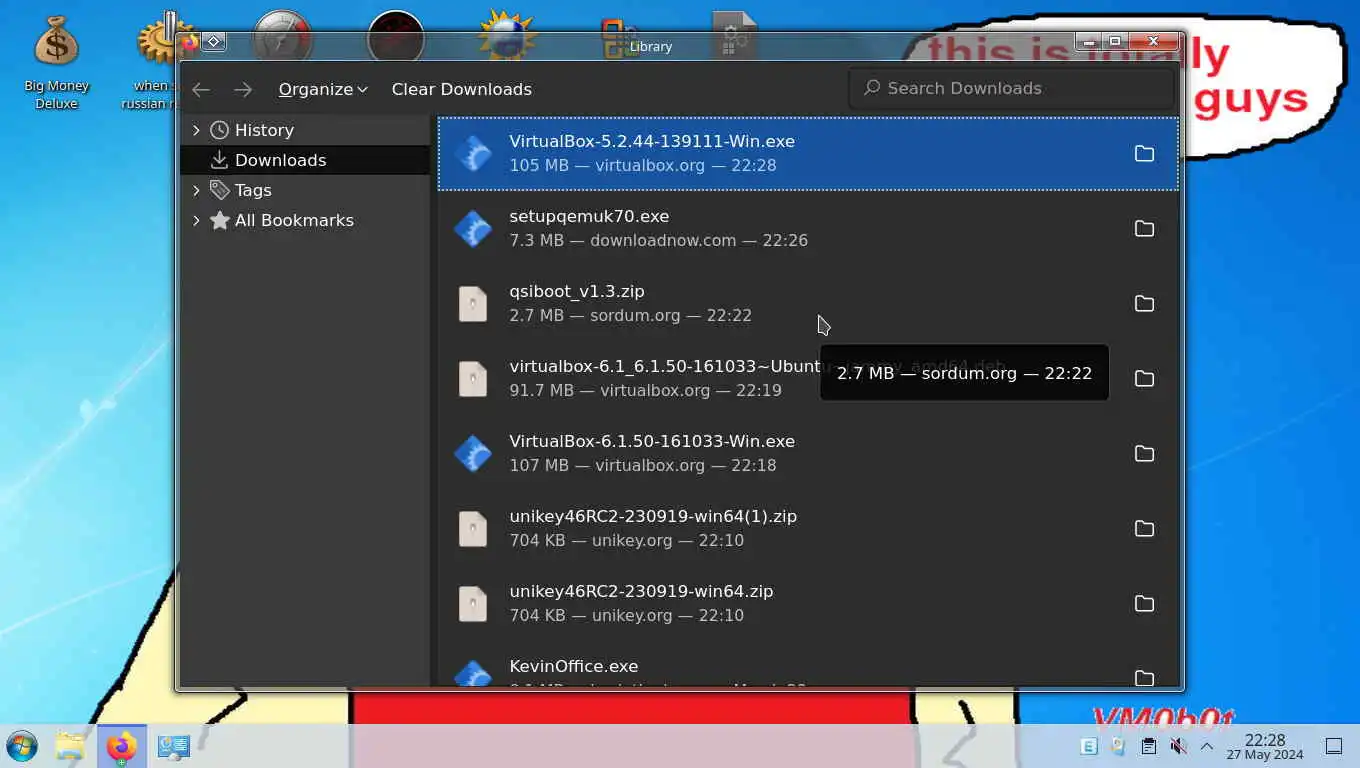Open containing folder for VirtualBox-5.2.44-139111-Win.exe
Screen dimensions: 1360x768
coord(1144,153)
